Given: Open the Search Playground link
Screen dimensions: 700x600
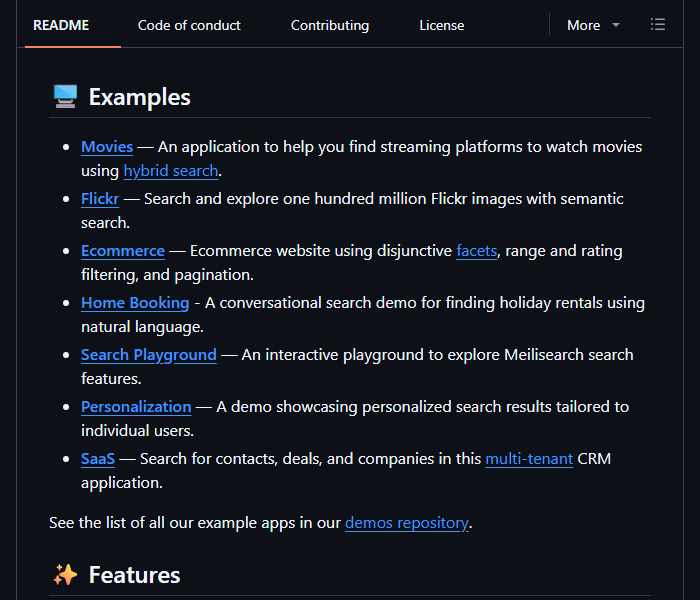Looking at the screenshot, I should coord(149,355).
